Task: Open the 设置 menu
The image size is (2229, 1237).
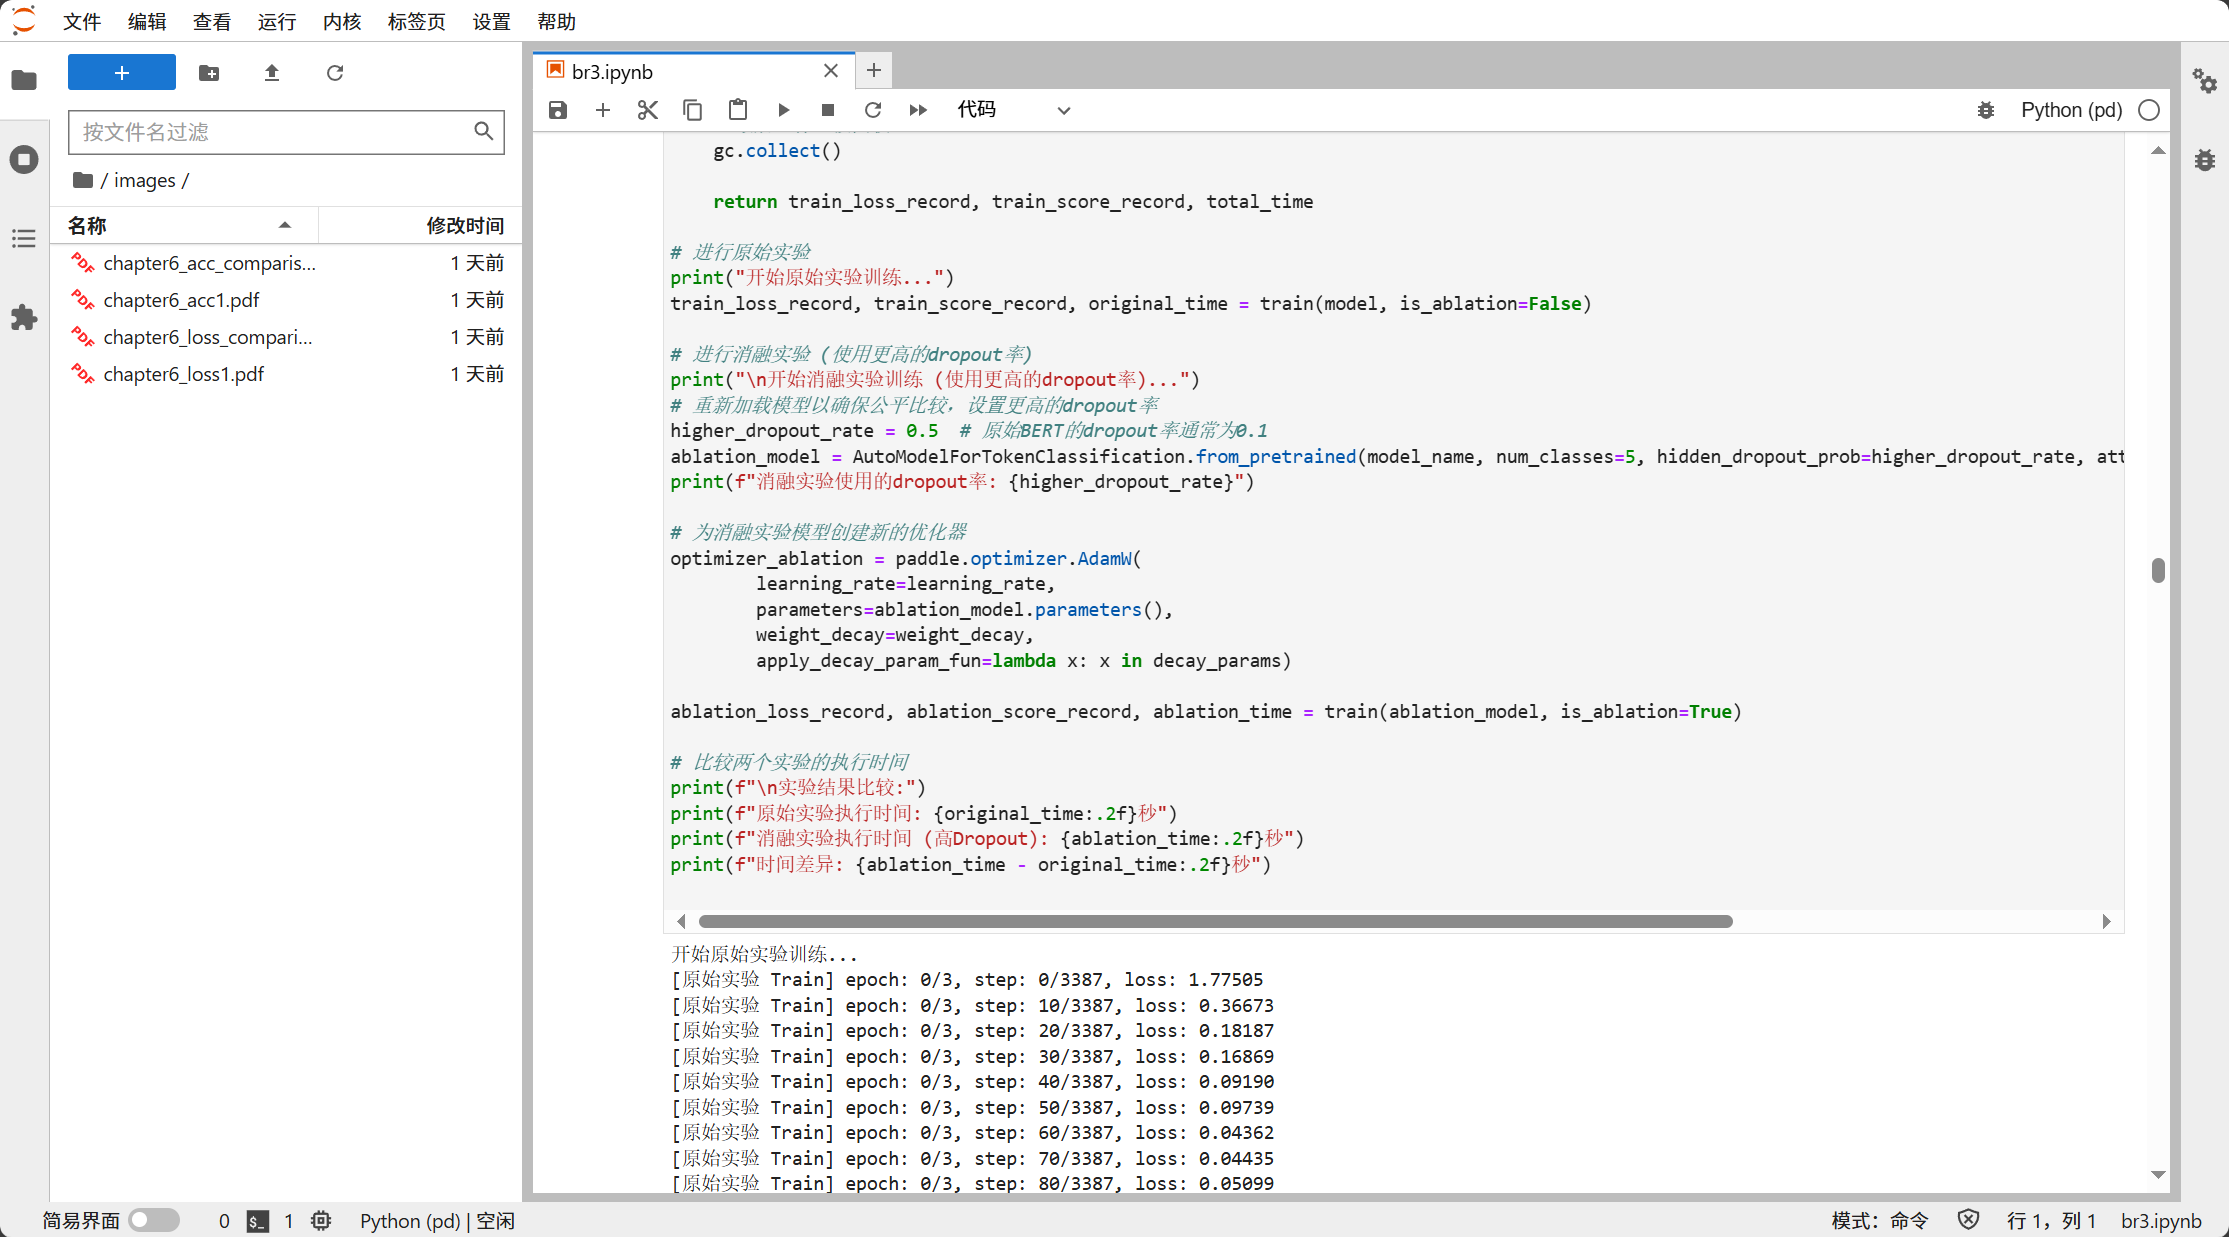Action: (491, 21)
